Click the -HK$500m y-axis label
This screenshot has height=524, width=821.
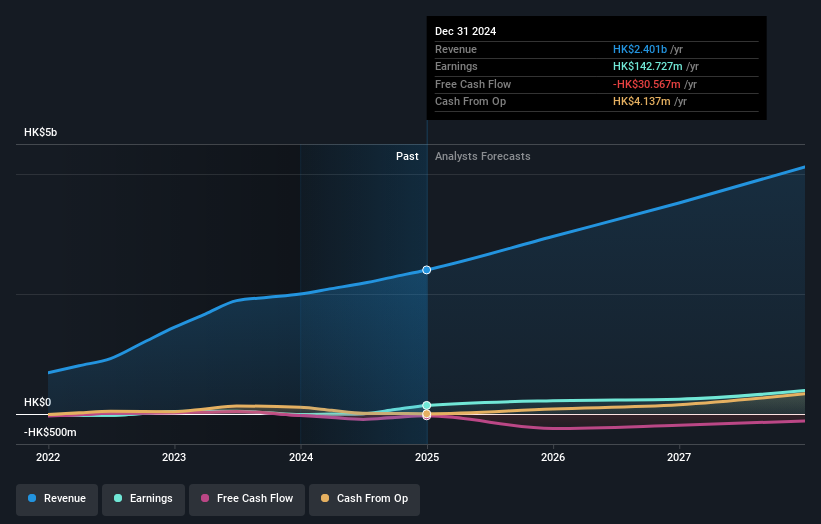tap(50, 433)
